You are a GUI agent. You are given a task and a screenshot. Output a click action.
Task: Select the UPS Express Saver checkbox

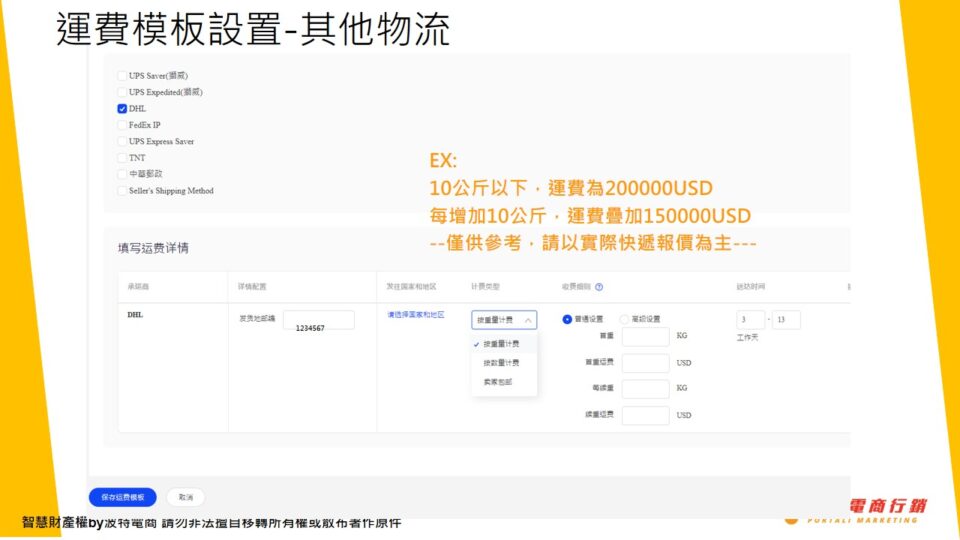122,141
